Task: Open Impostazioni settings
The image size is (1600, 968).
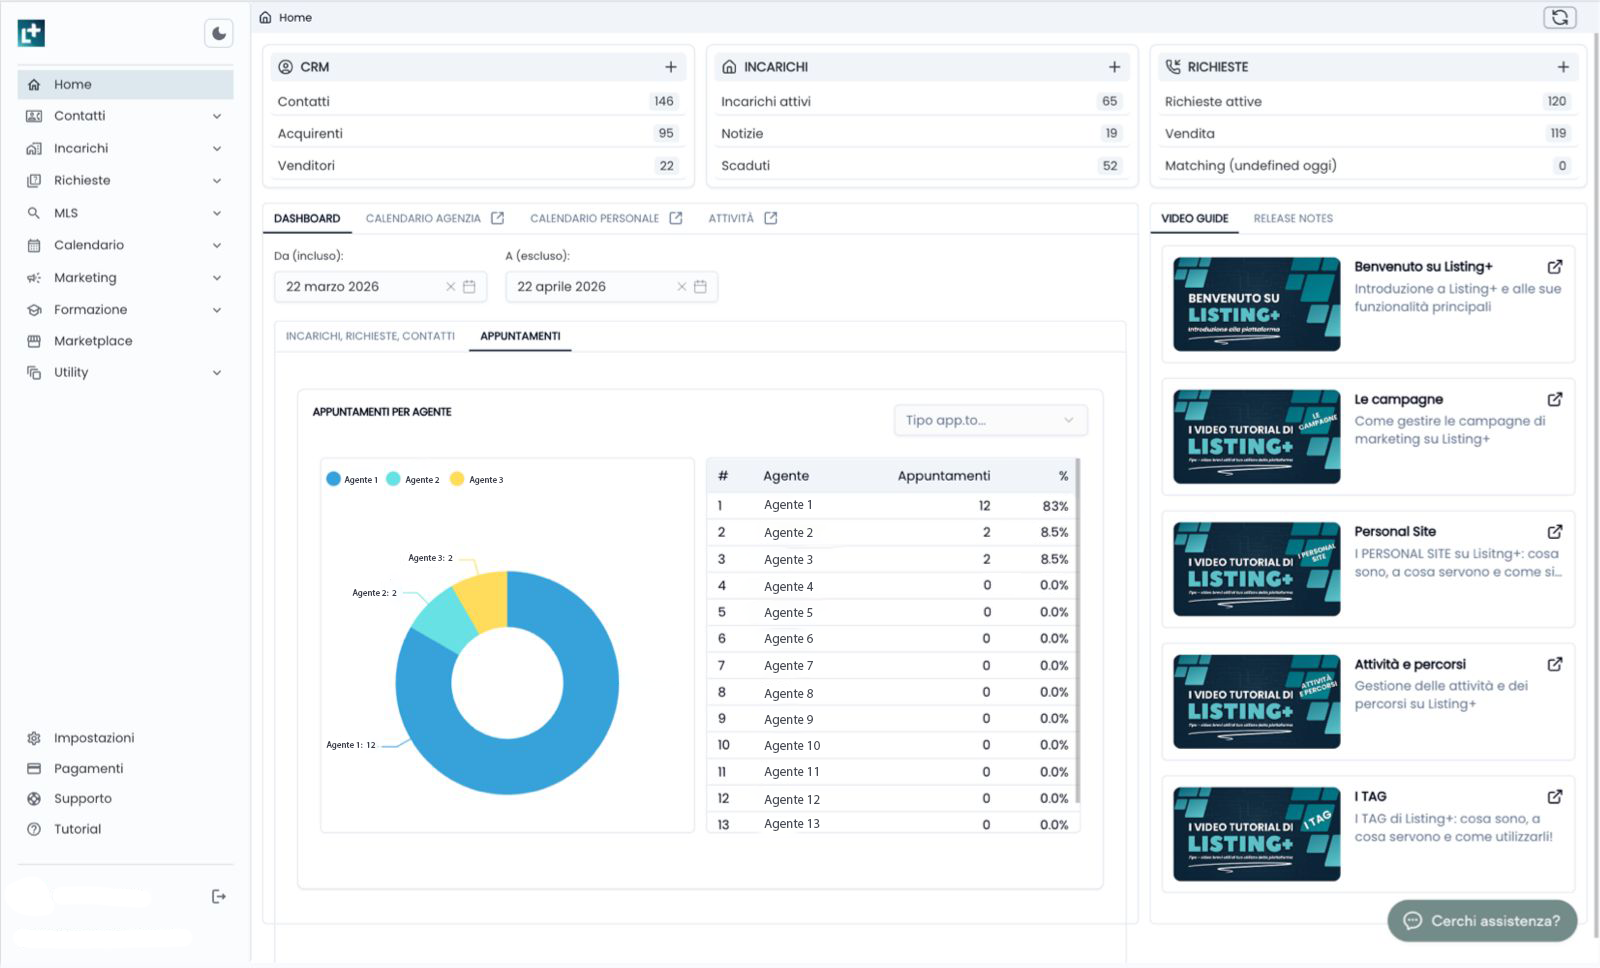Action: pos(93,738)
